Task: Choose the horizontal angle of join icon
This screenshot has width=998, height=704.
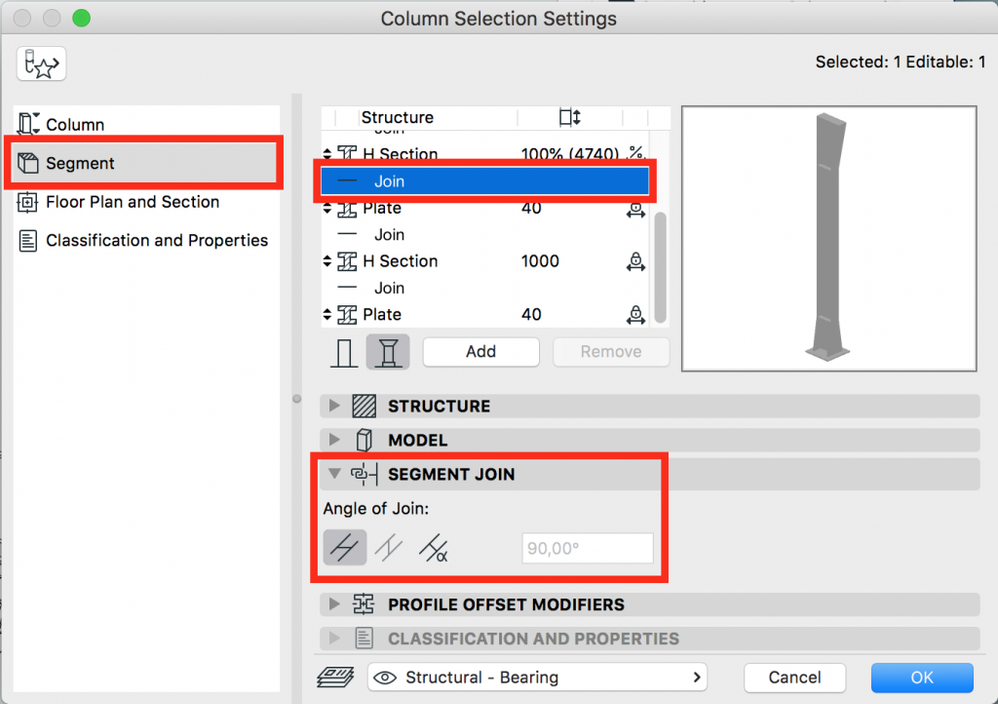Action: pyautogui.click(x=344, y=548)
